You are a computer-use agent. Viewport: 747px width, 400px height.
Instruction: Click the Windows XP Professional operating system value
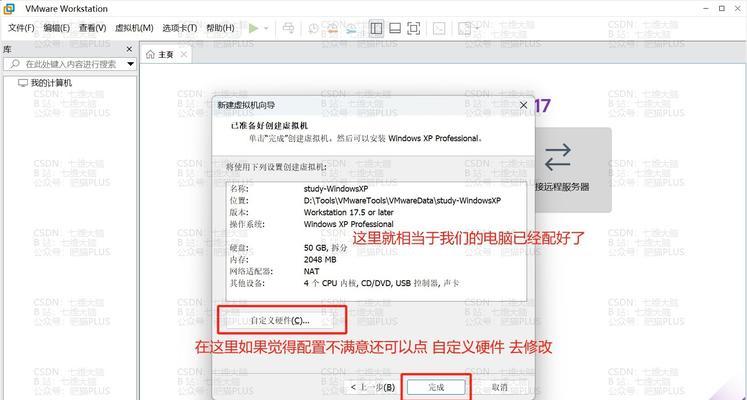(349, 224)
